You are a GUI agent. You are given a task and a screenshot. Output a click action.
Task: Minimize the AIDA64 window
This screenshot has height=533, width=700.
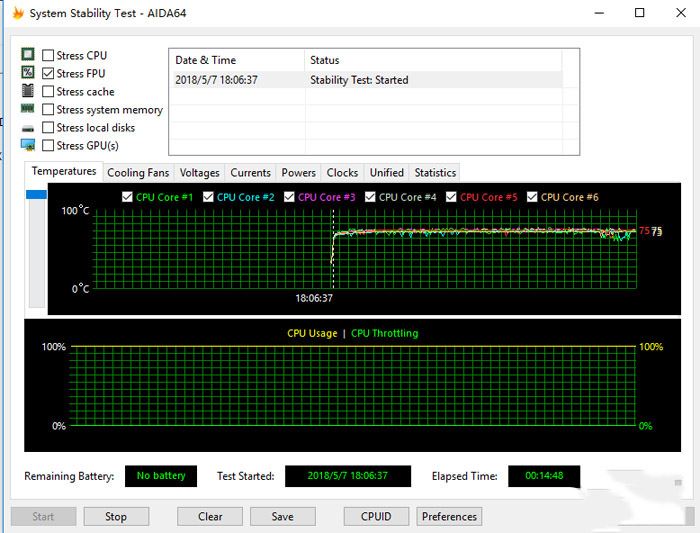pos(600,13)
